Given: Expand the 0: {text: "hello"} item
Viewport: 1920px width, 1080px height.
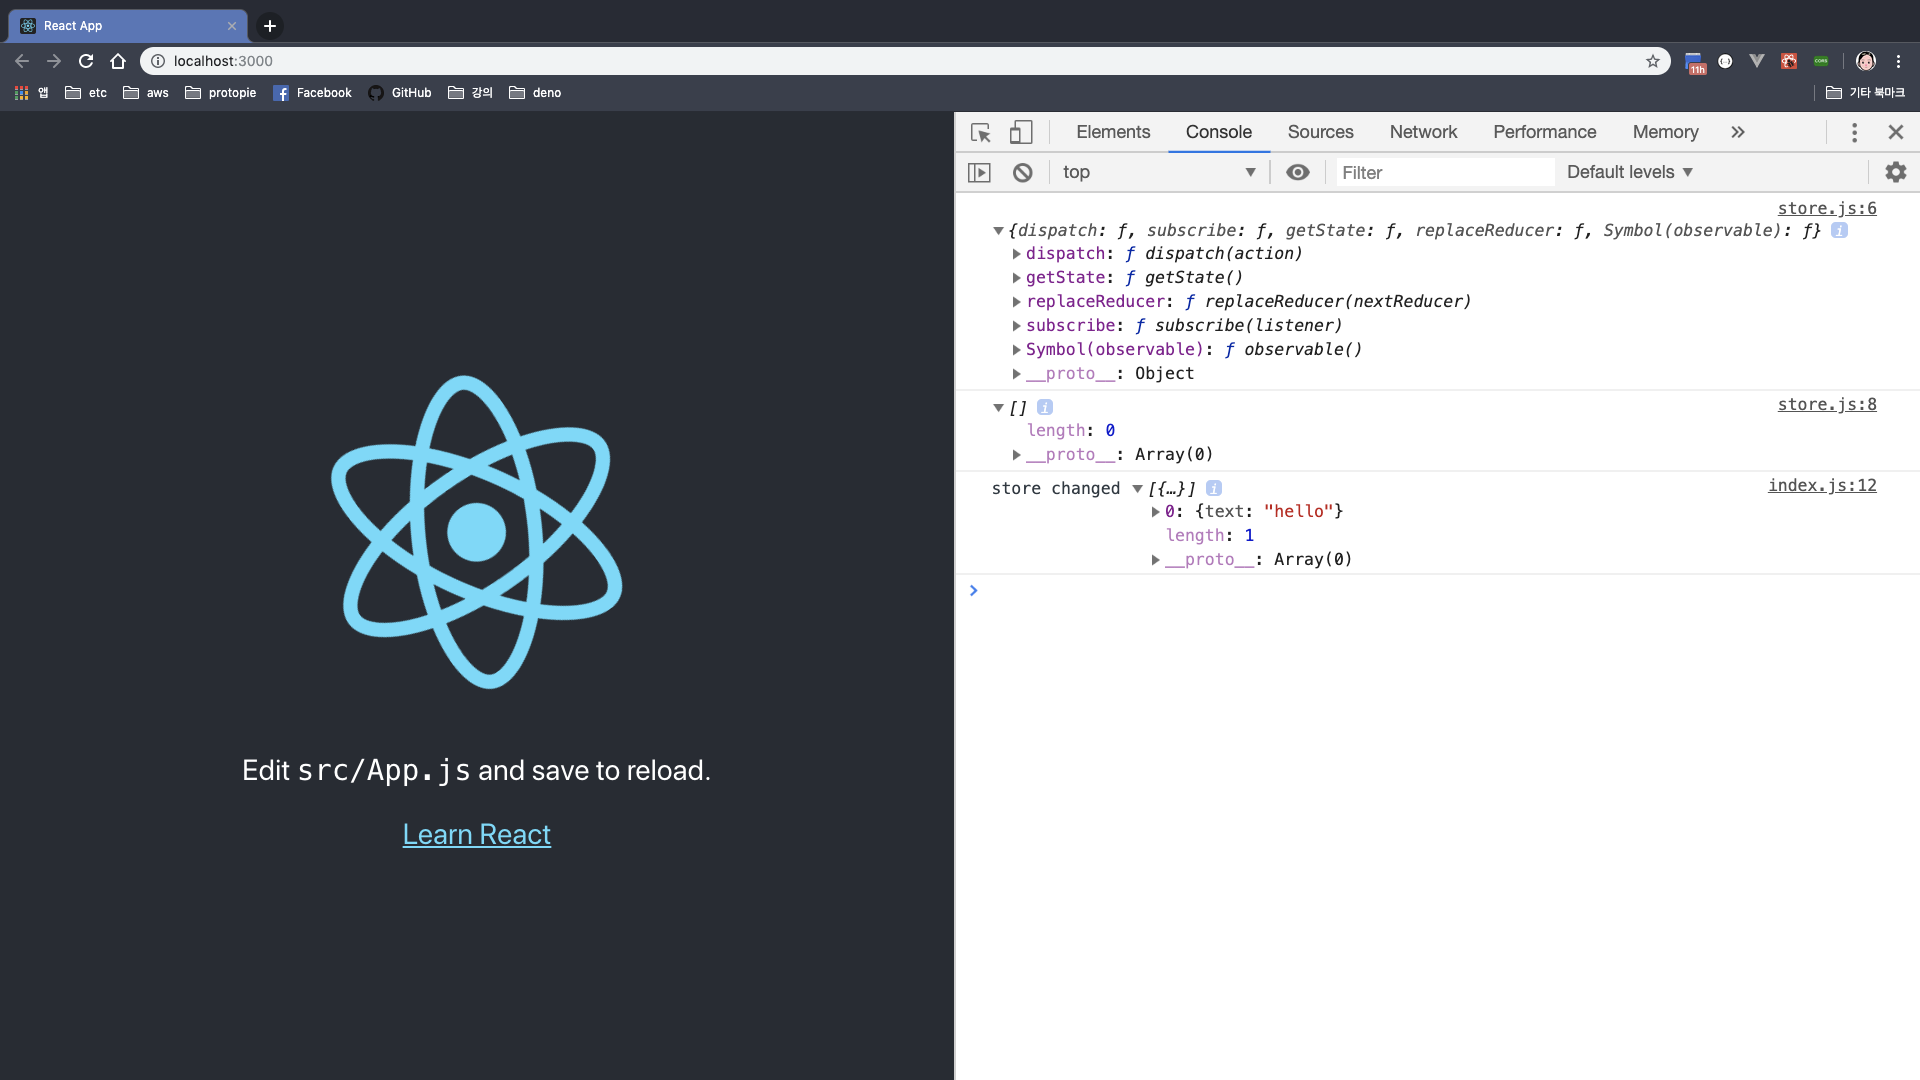Looking at the screenshot, I should 1155,511.
